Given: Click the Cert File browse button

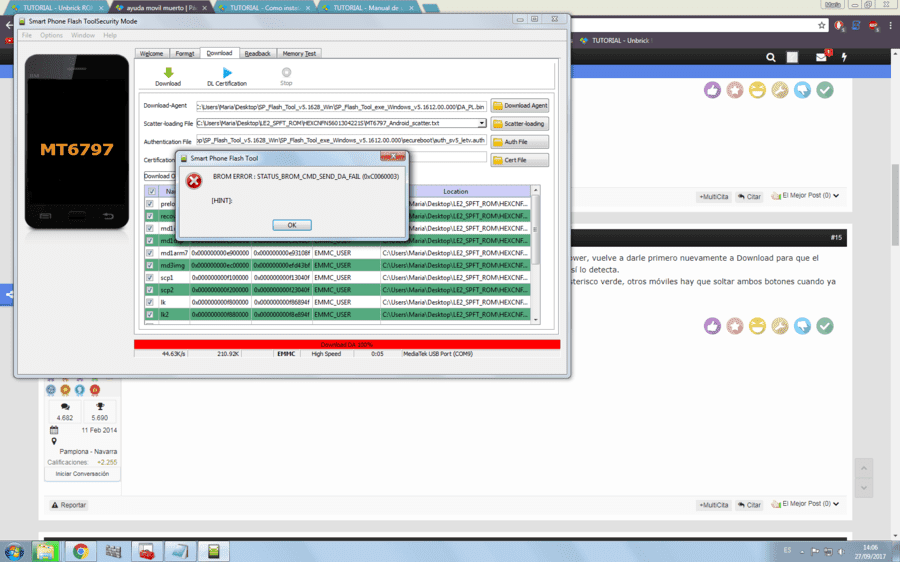Looking at the screenshot, I should coord(519,160).
